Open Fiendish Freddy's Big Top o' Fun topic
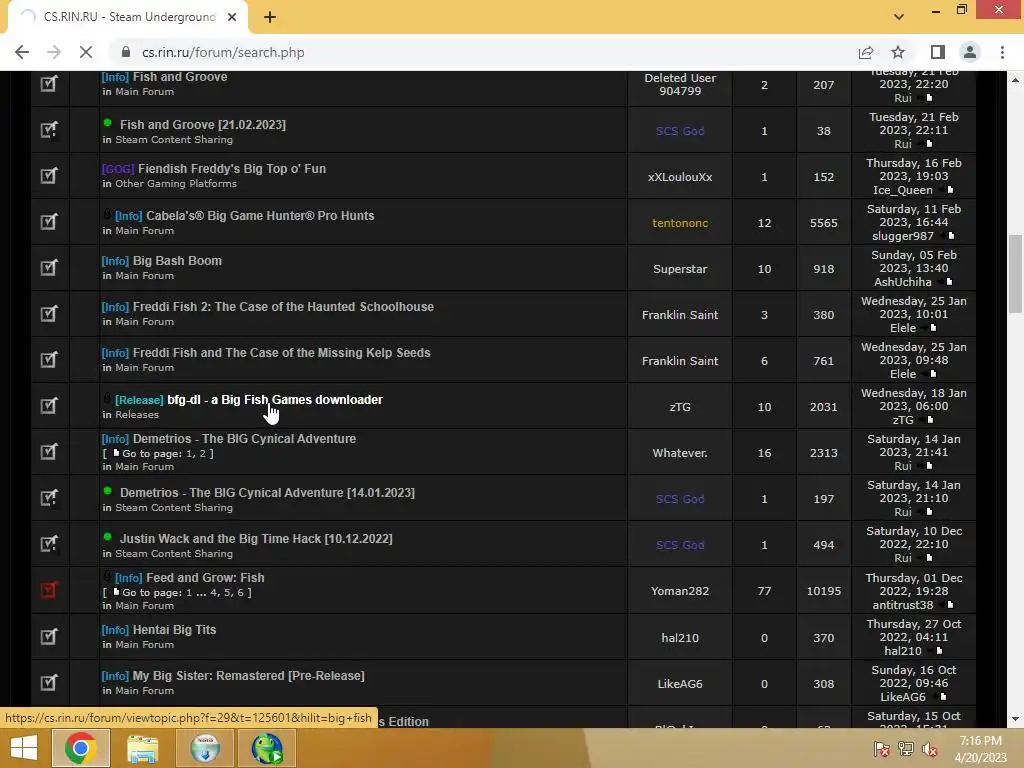The width and height of the screenshot is (1024, 768). point(232,168)
